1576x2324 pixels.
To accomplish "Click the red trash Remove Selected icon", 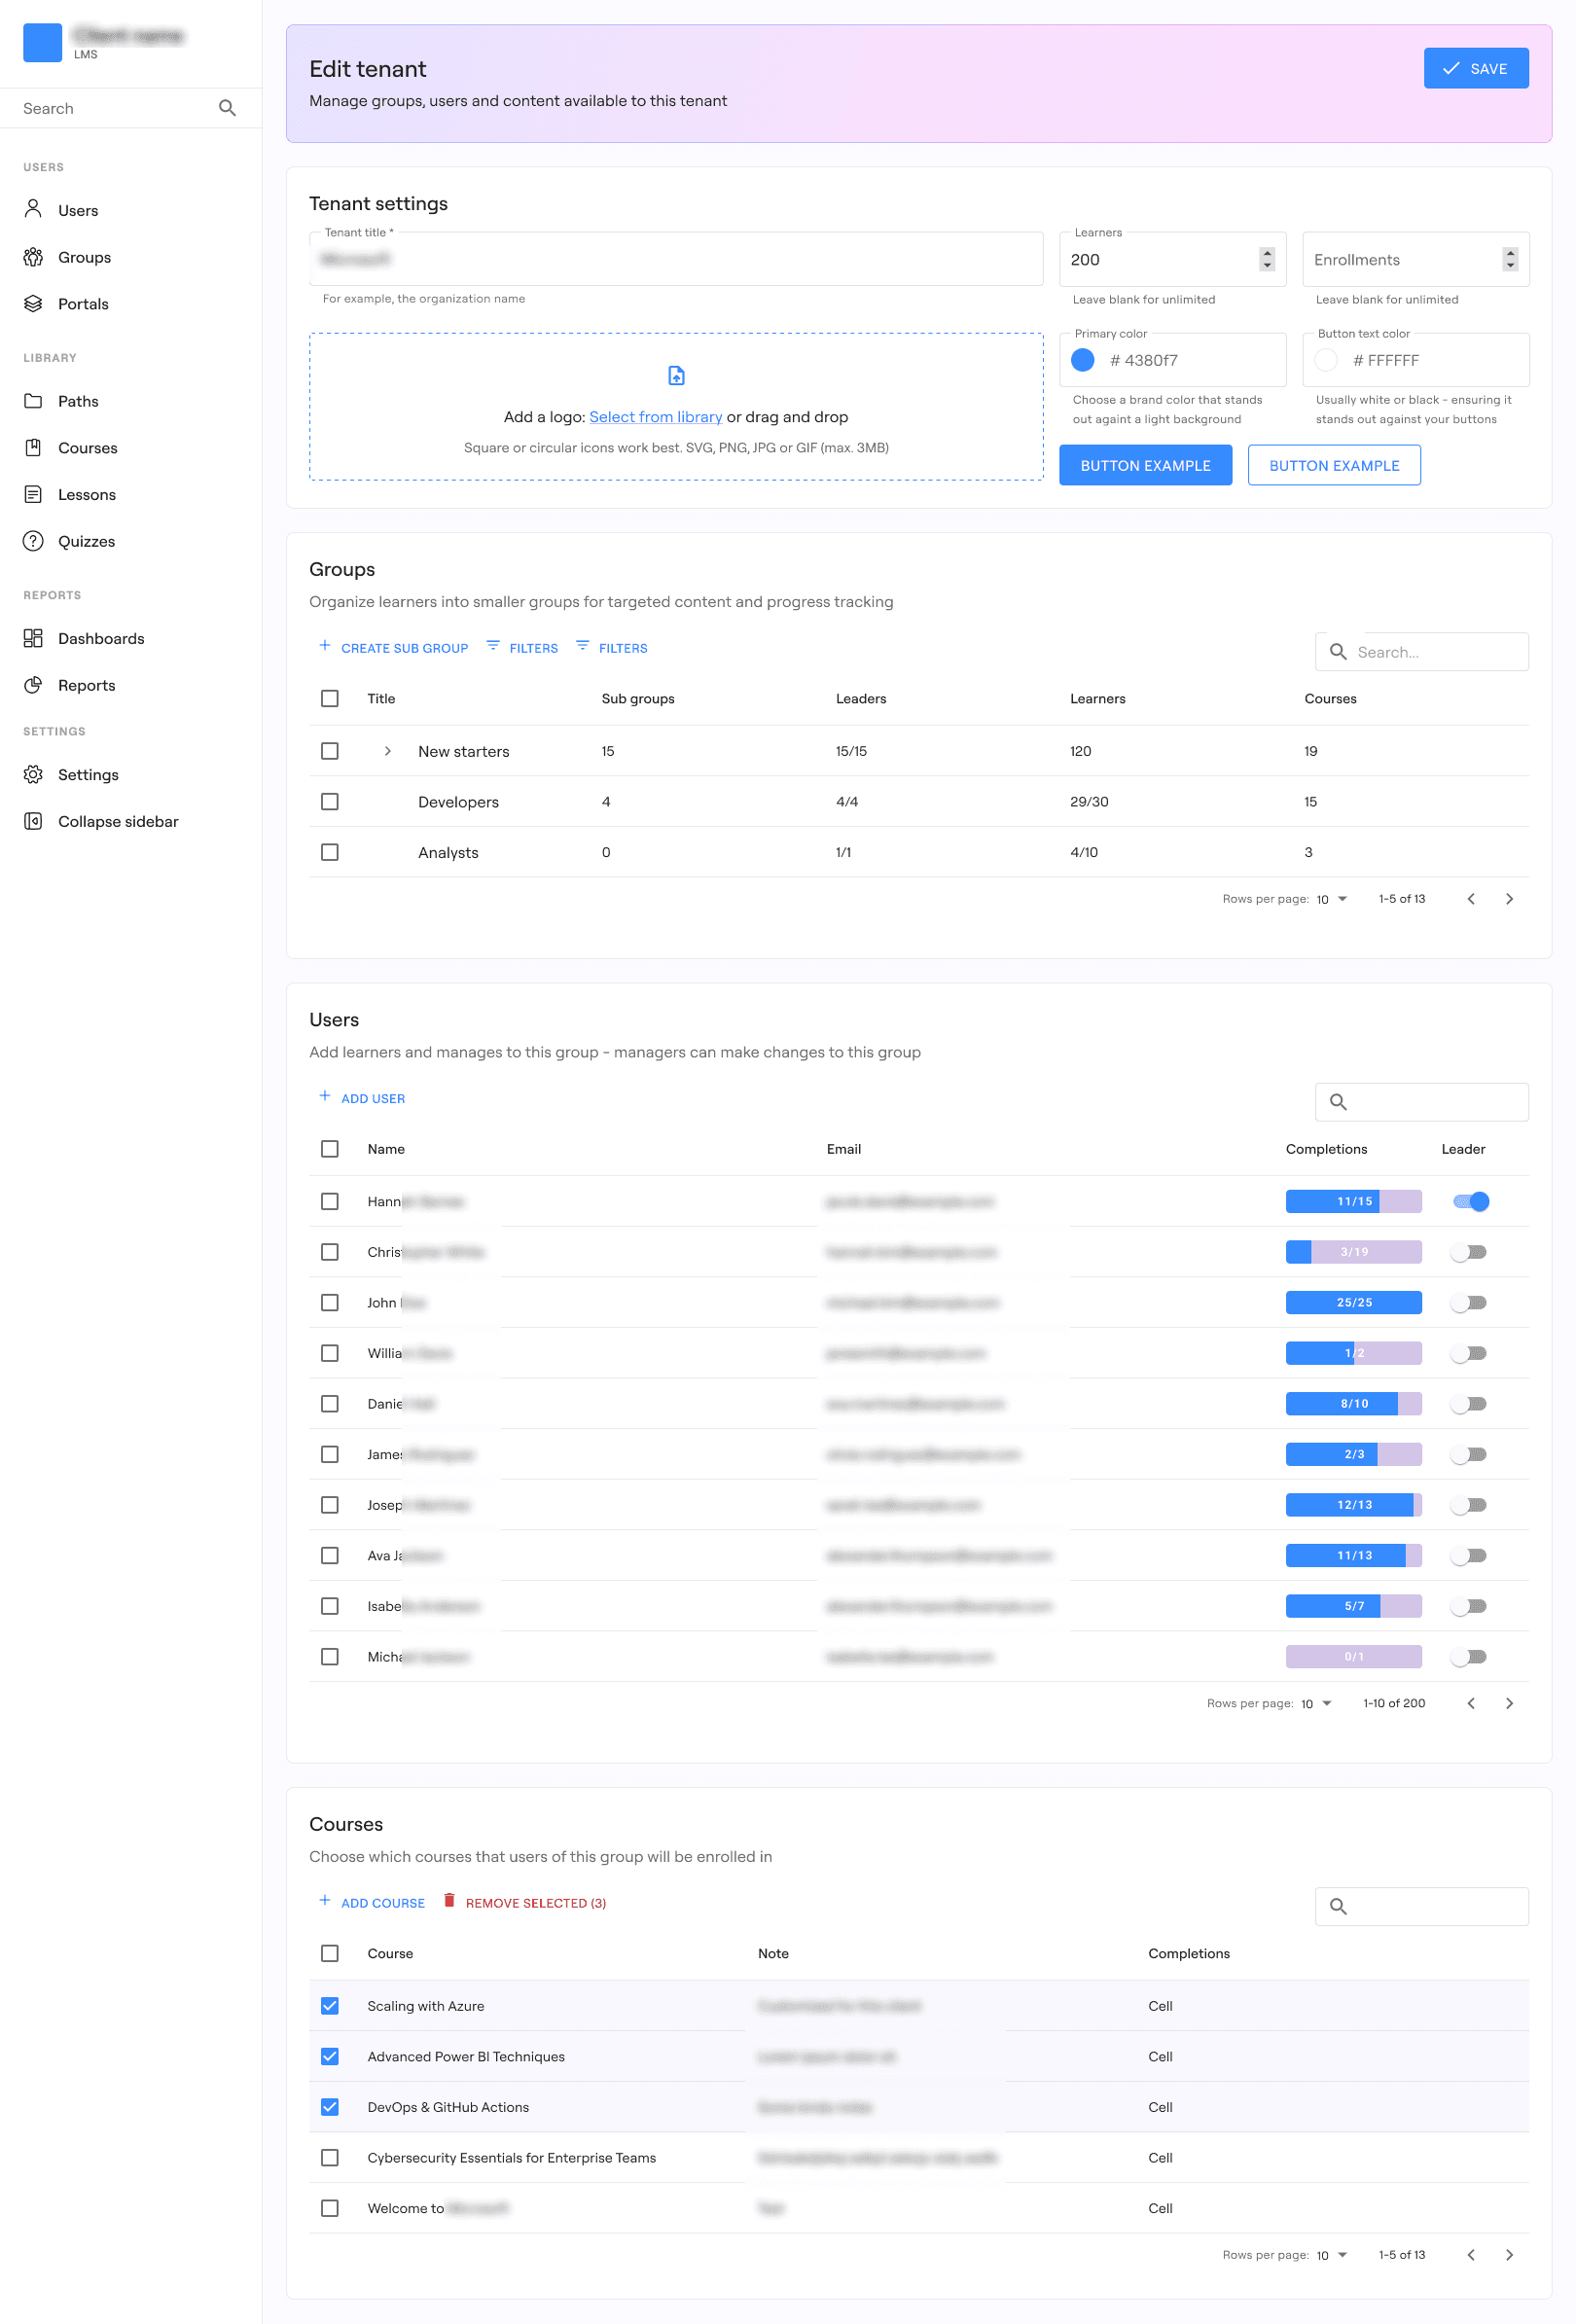I will tap(449, 1901).
